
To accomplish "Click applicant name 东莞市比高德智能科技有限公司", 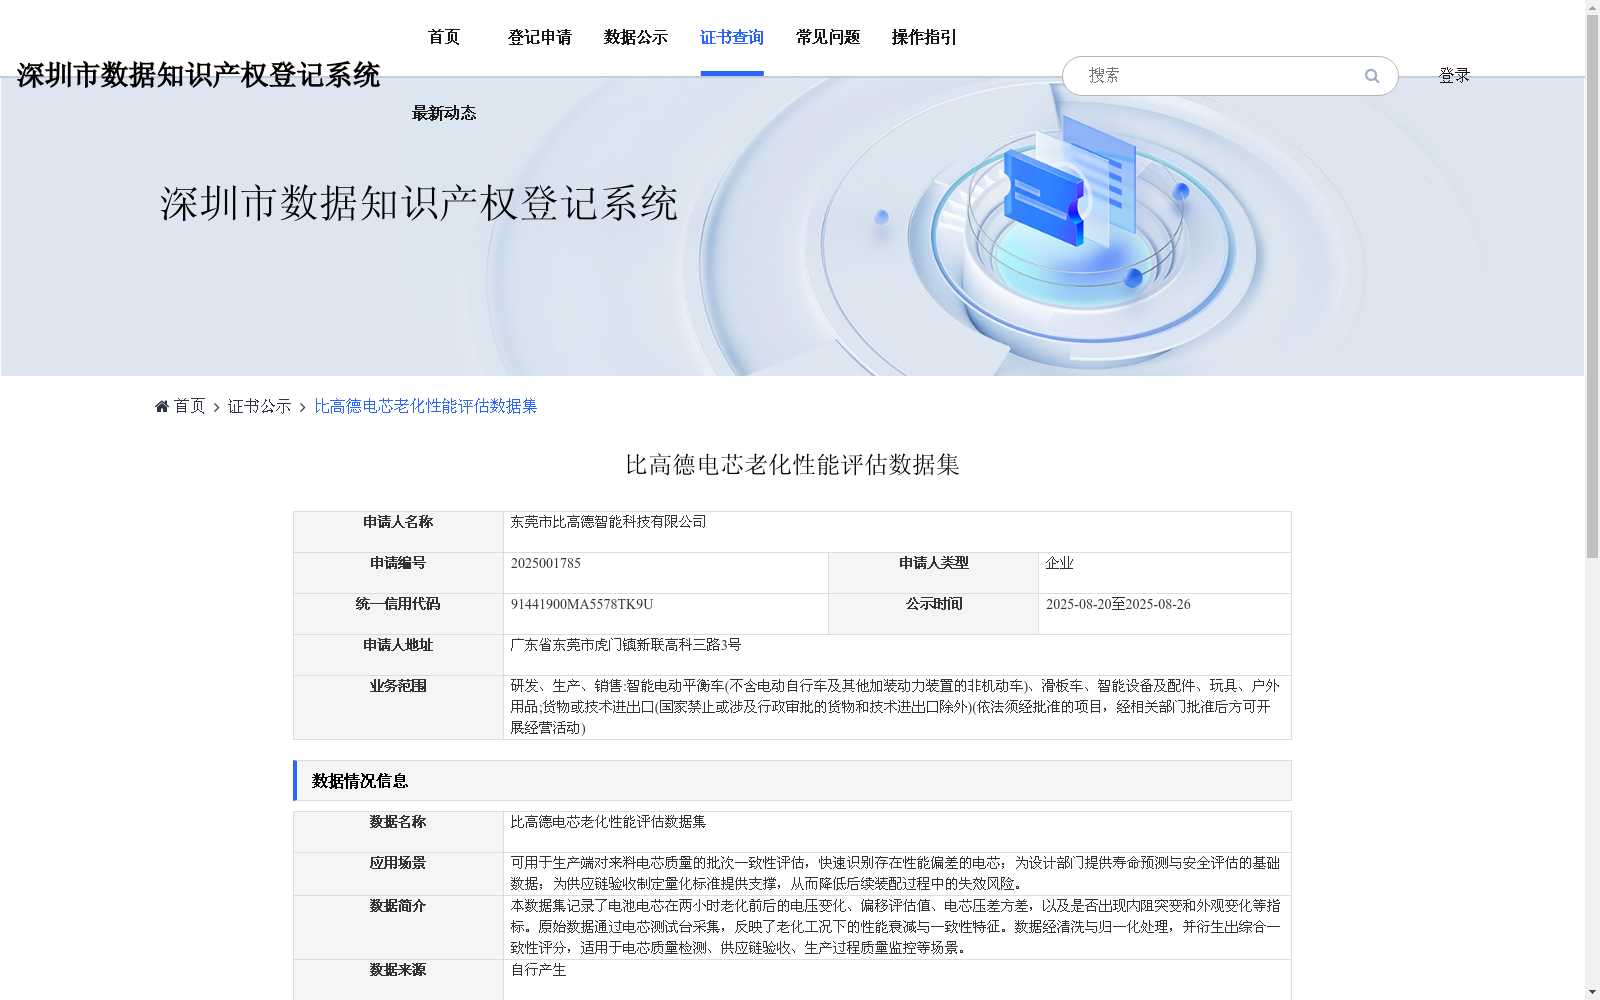I will point(608,522).
